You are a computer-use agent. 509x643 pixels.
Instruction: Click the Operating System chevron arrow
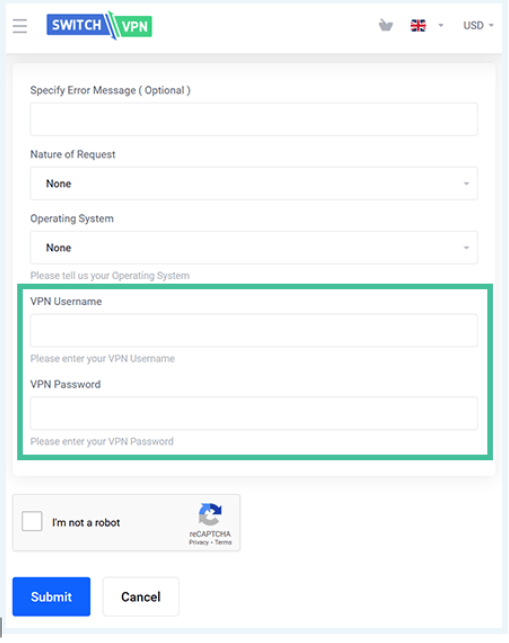466,248
